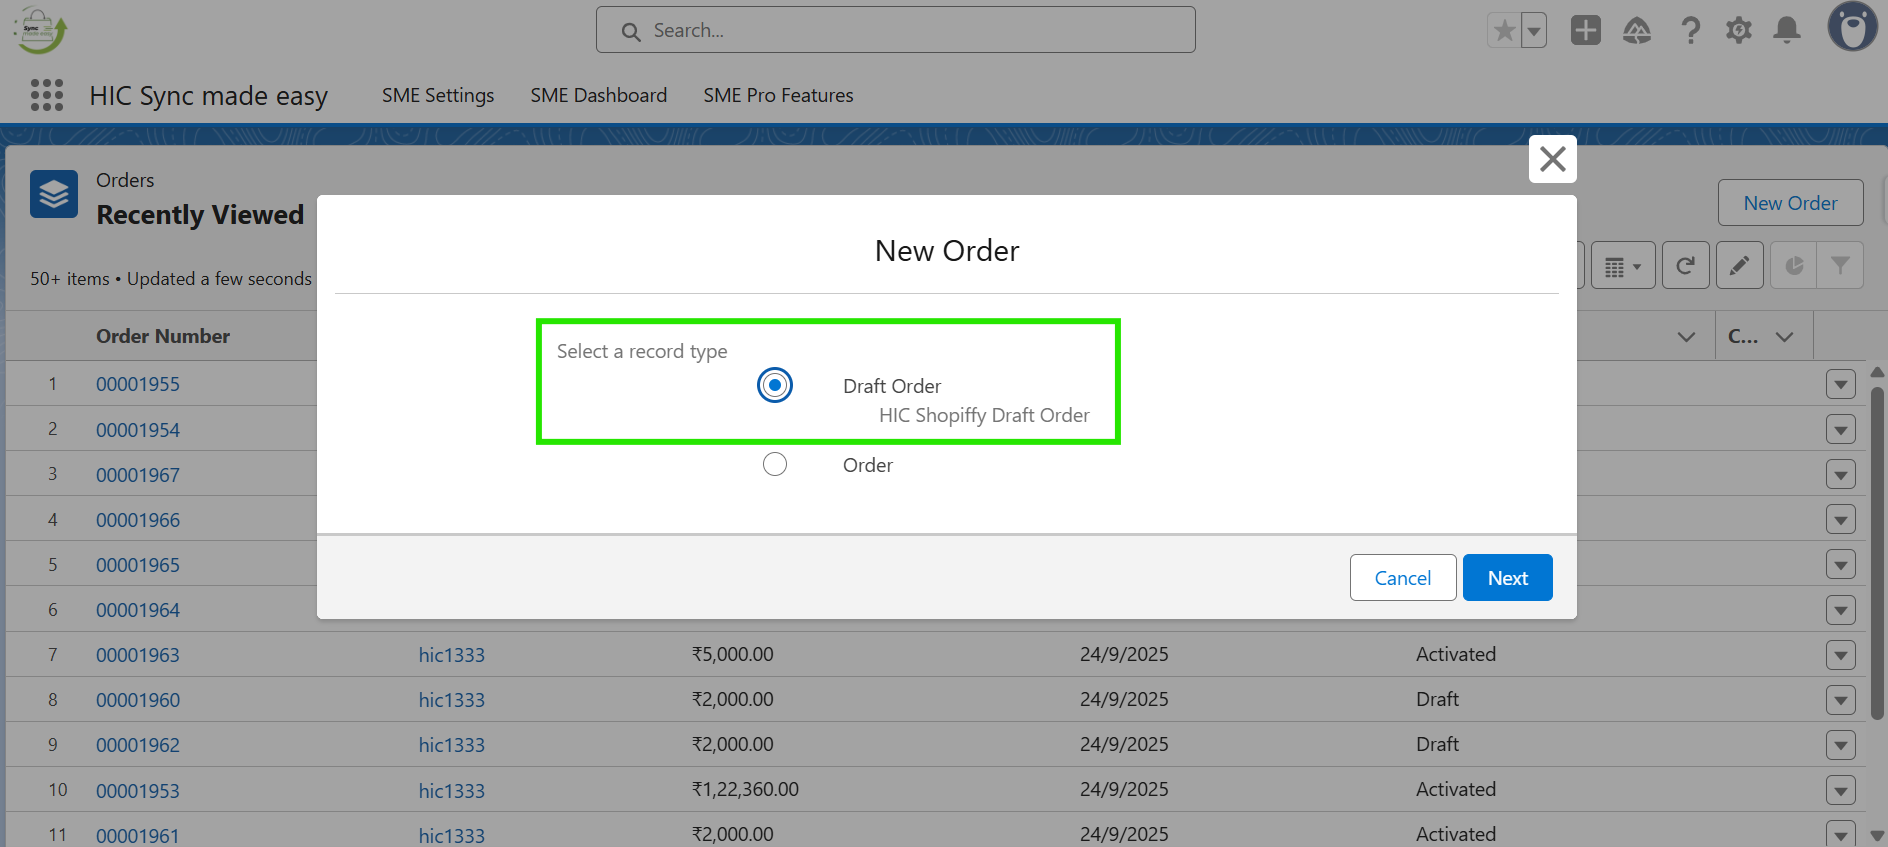The width and height of the screenshot is (1888, 847).
Task: Open order 00001966 link
Action: (138, 520)
